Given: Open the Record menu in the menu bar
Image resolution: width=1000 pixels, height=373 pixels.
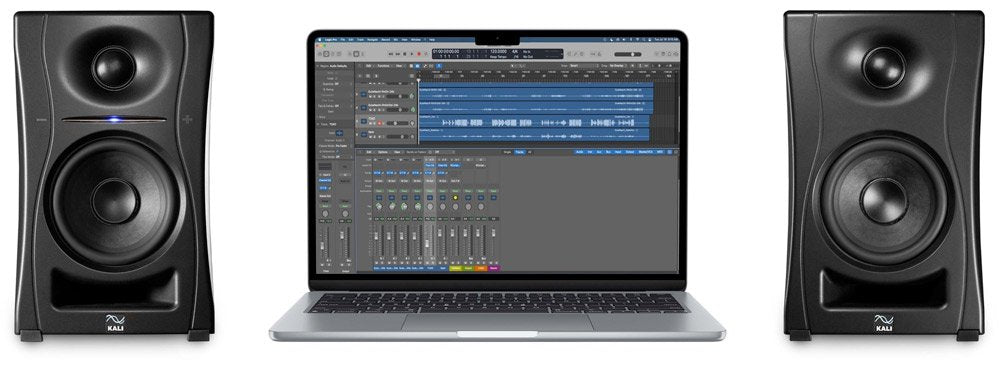Looking at the screenshot, I should pos(386,40).
